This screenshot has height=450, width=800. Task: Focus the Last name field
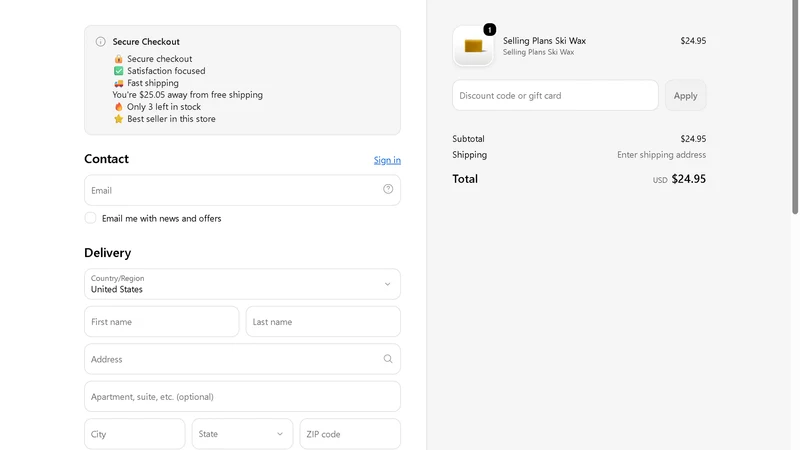click(x=323, y=321)
